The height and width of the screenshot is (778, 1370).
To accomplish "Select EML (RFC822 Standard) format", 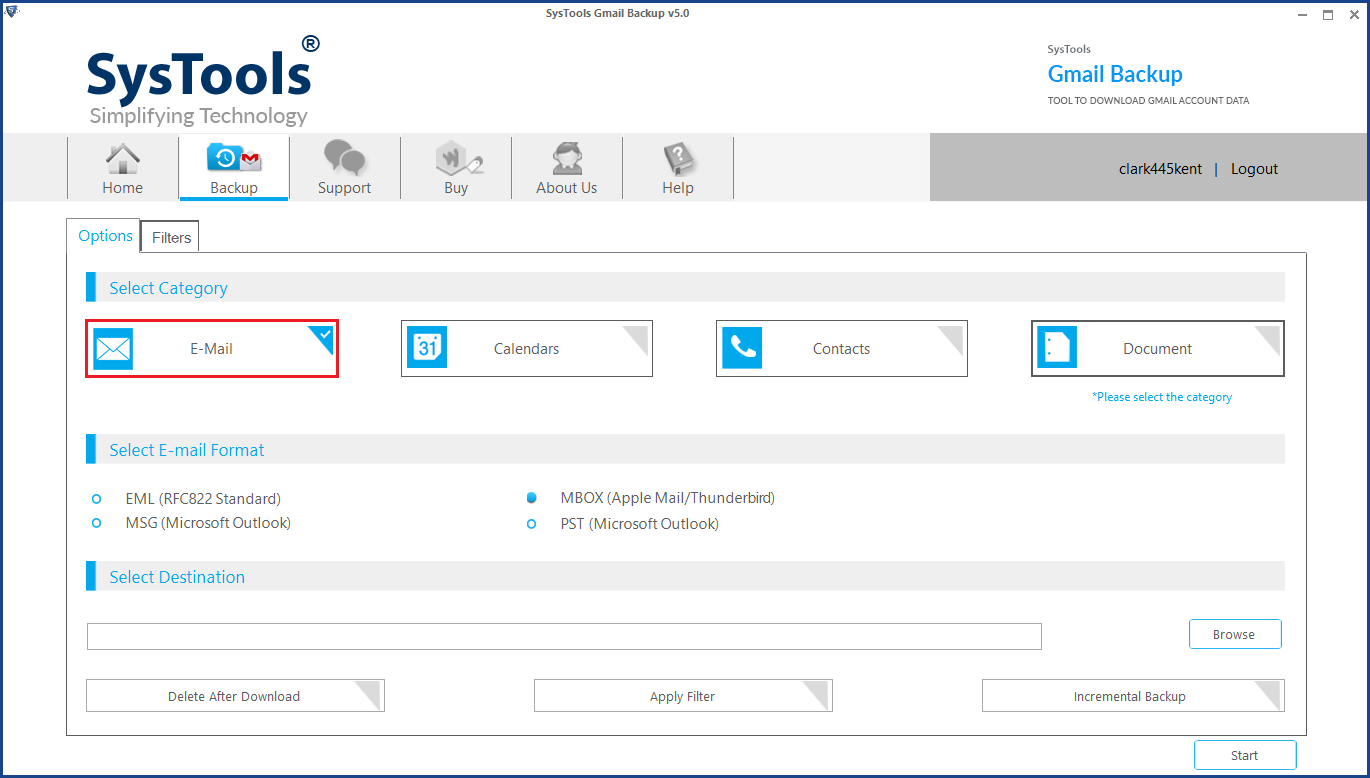I will pyautogui.click(x=97, y=498).
